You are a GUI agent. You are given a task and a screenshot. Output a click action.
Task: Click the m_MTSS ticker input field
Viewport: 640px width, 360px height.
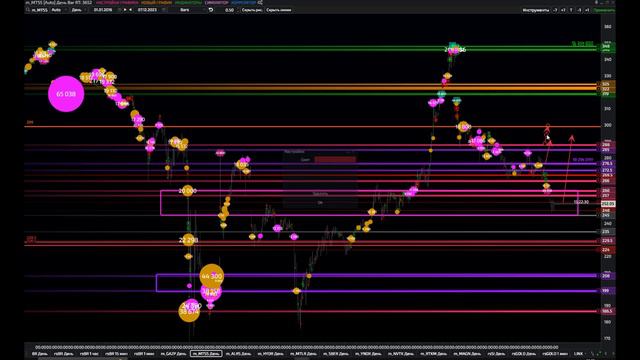pyautogui.click(x=40, y=10)
